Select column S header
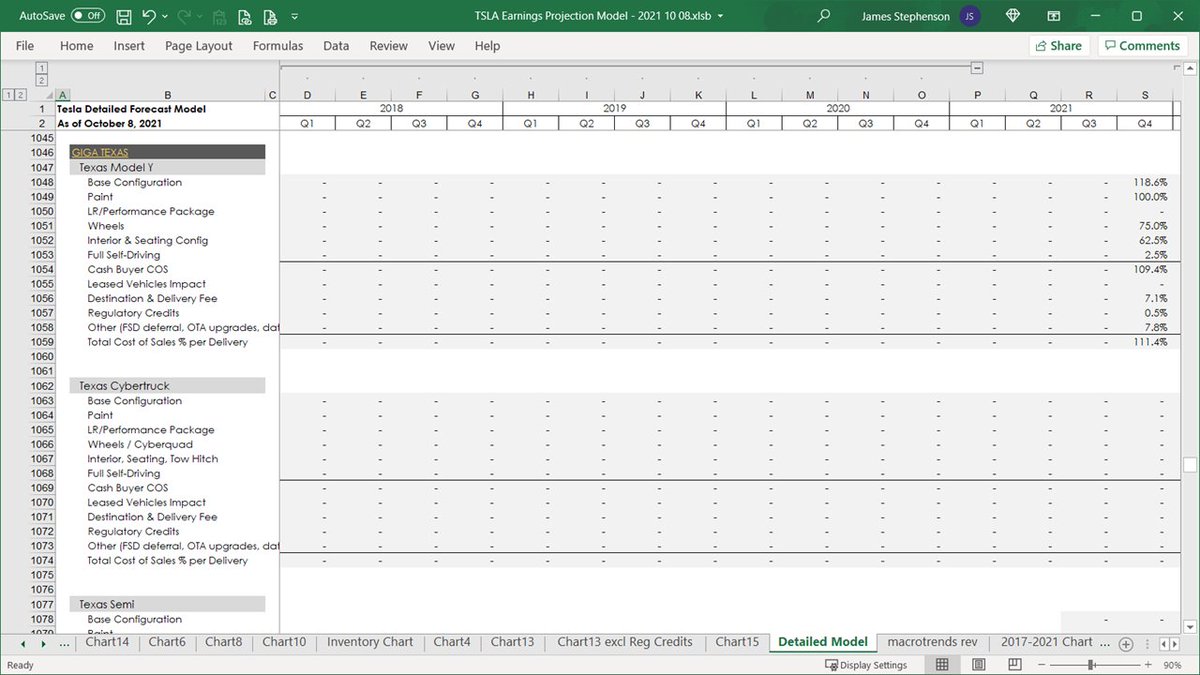1200x675 pixels. [x=1145, y=95]
